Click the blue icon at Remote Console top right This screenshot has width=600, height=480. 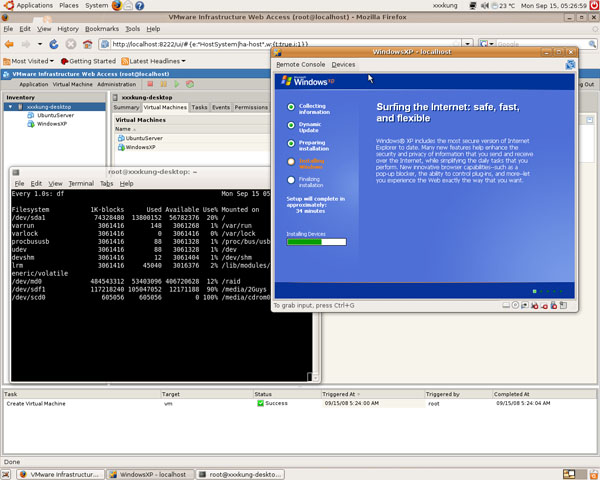[570, 65]
